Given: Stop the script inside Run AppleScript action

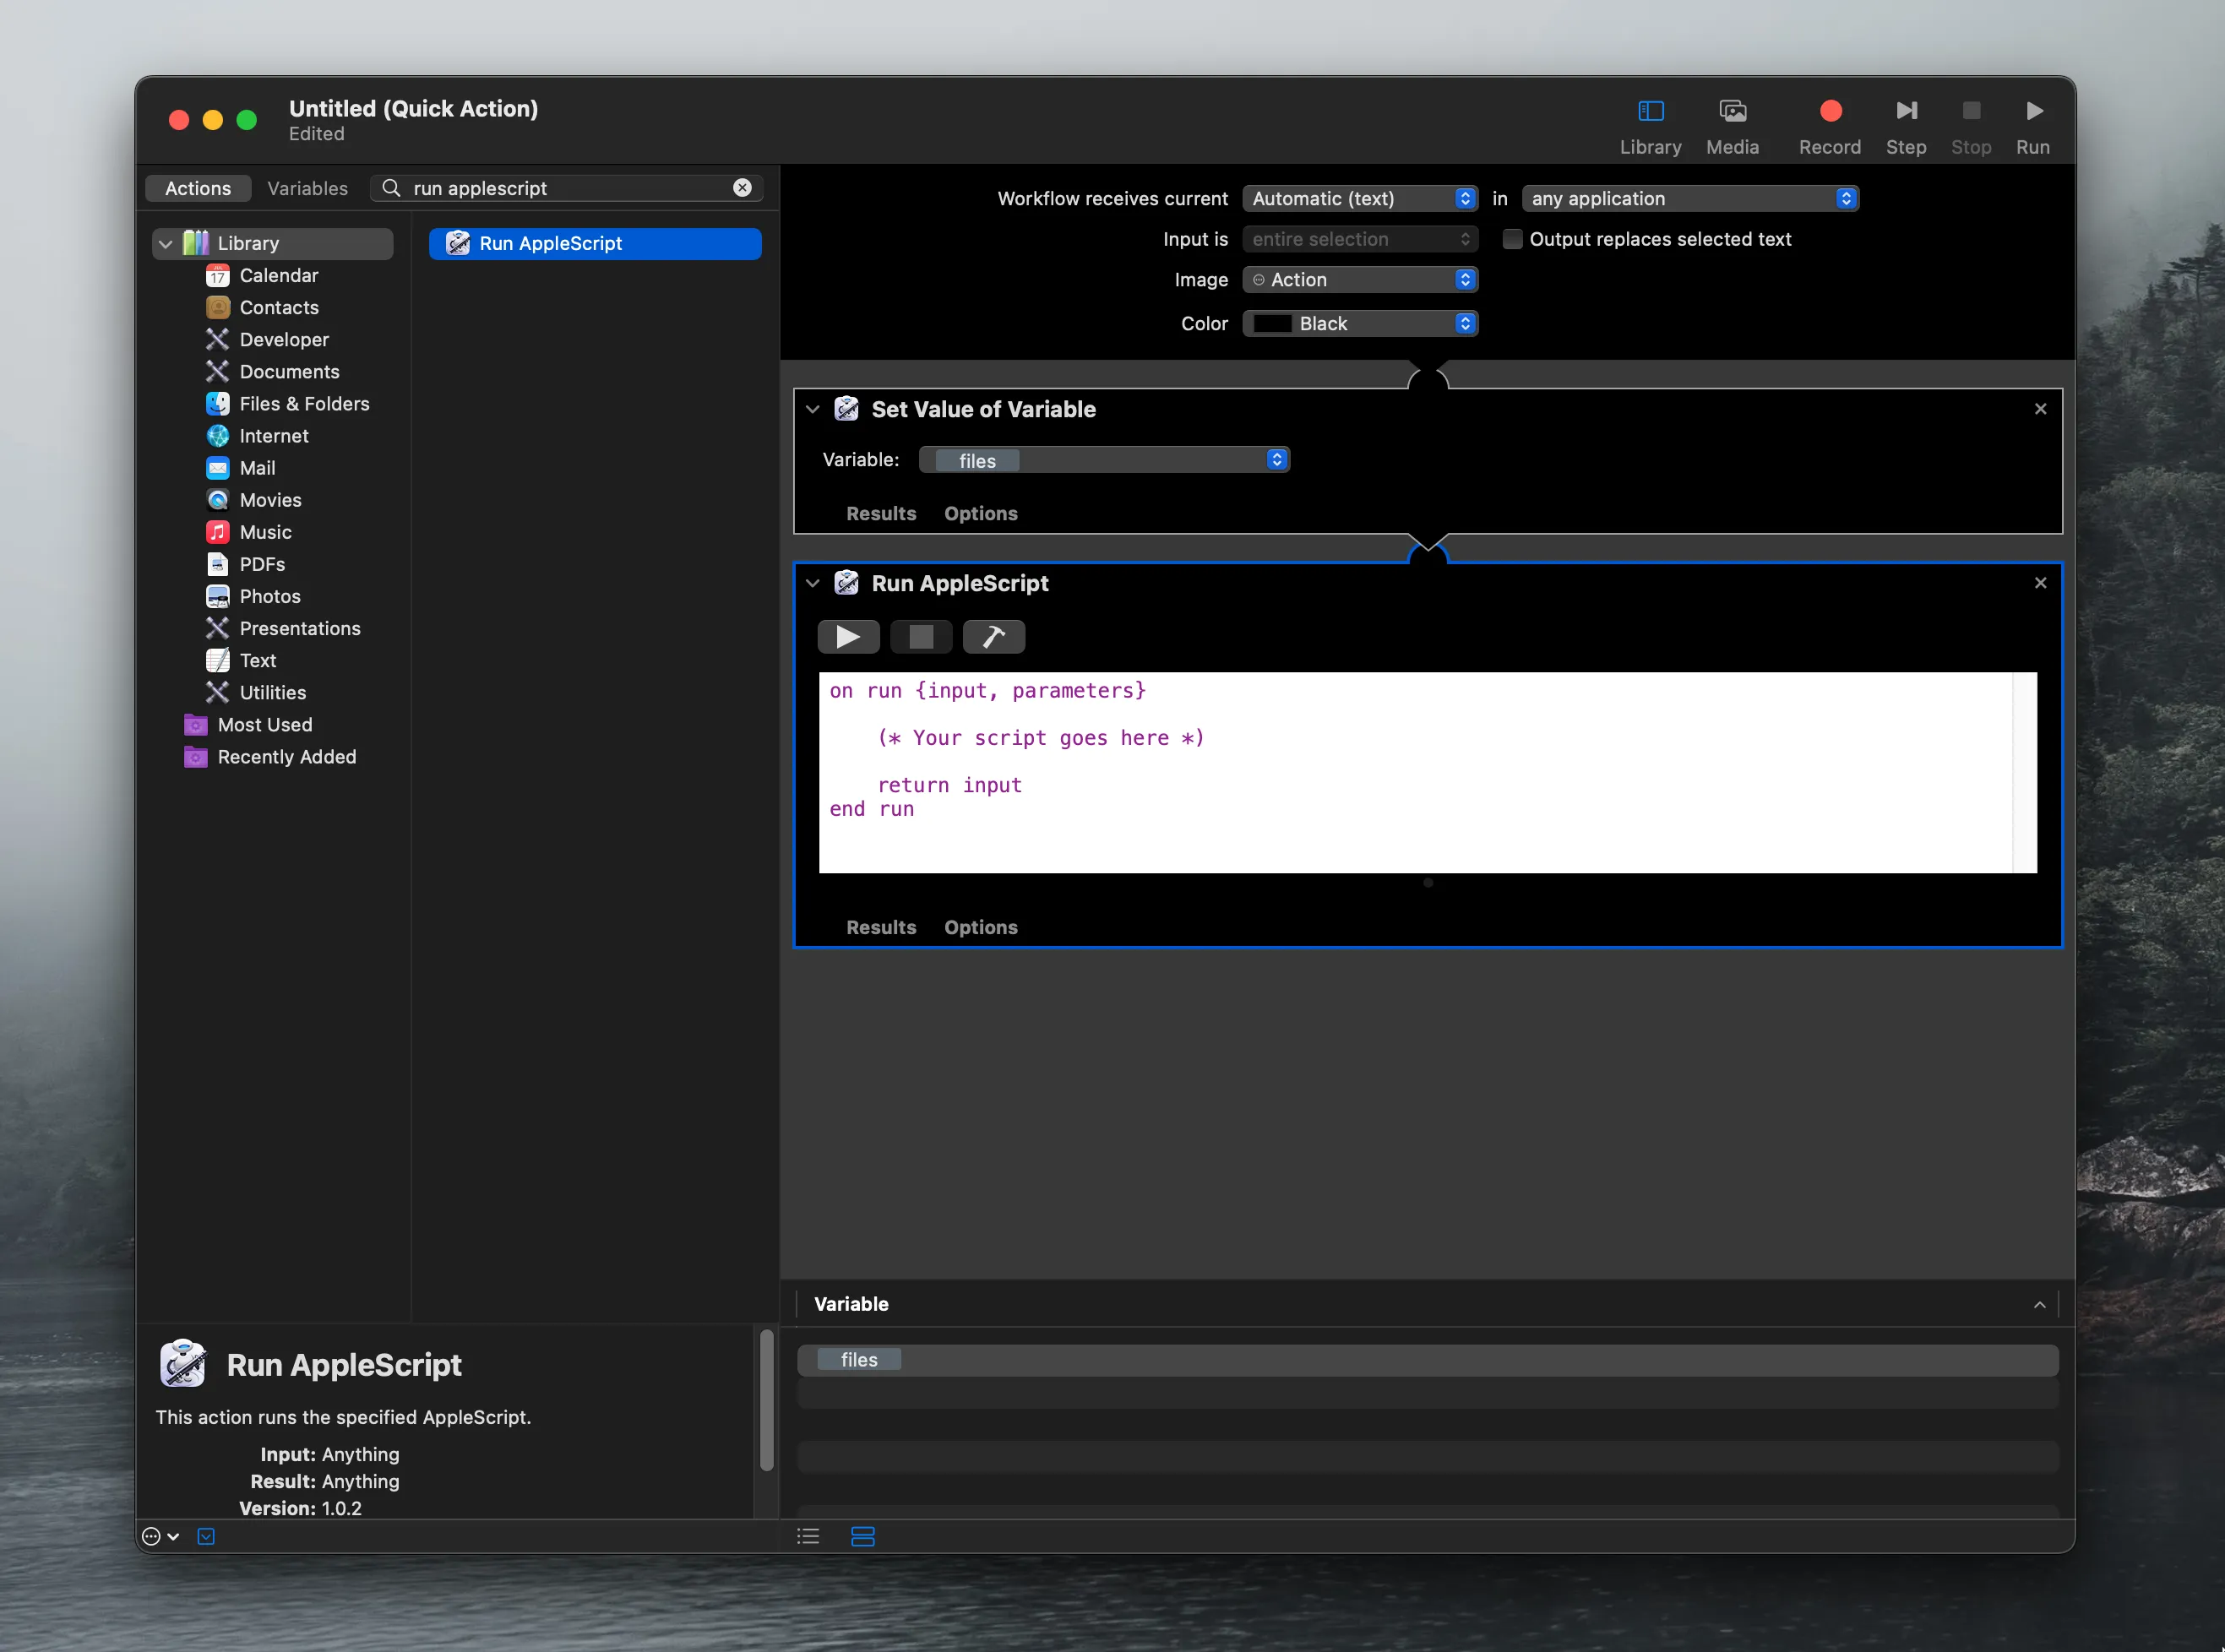Looking at the screenshot, I should 920,636.
